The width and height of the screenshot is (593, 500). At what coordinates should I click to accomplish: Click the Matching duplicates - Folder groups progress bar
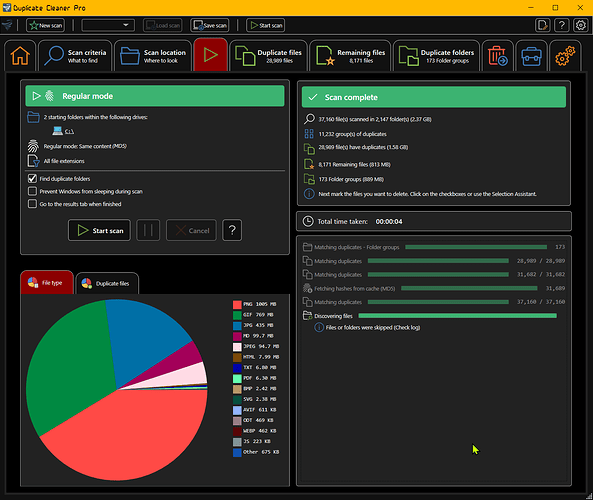tap(476, 247)
